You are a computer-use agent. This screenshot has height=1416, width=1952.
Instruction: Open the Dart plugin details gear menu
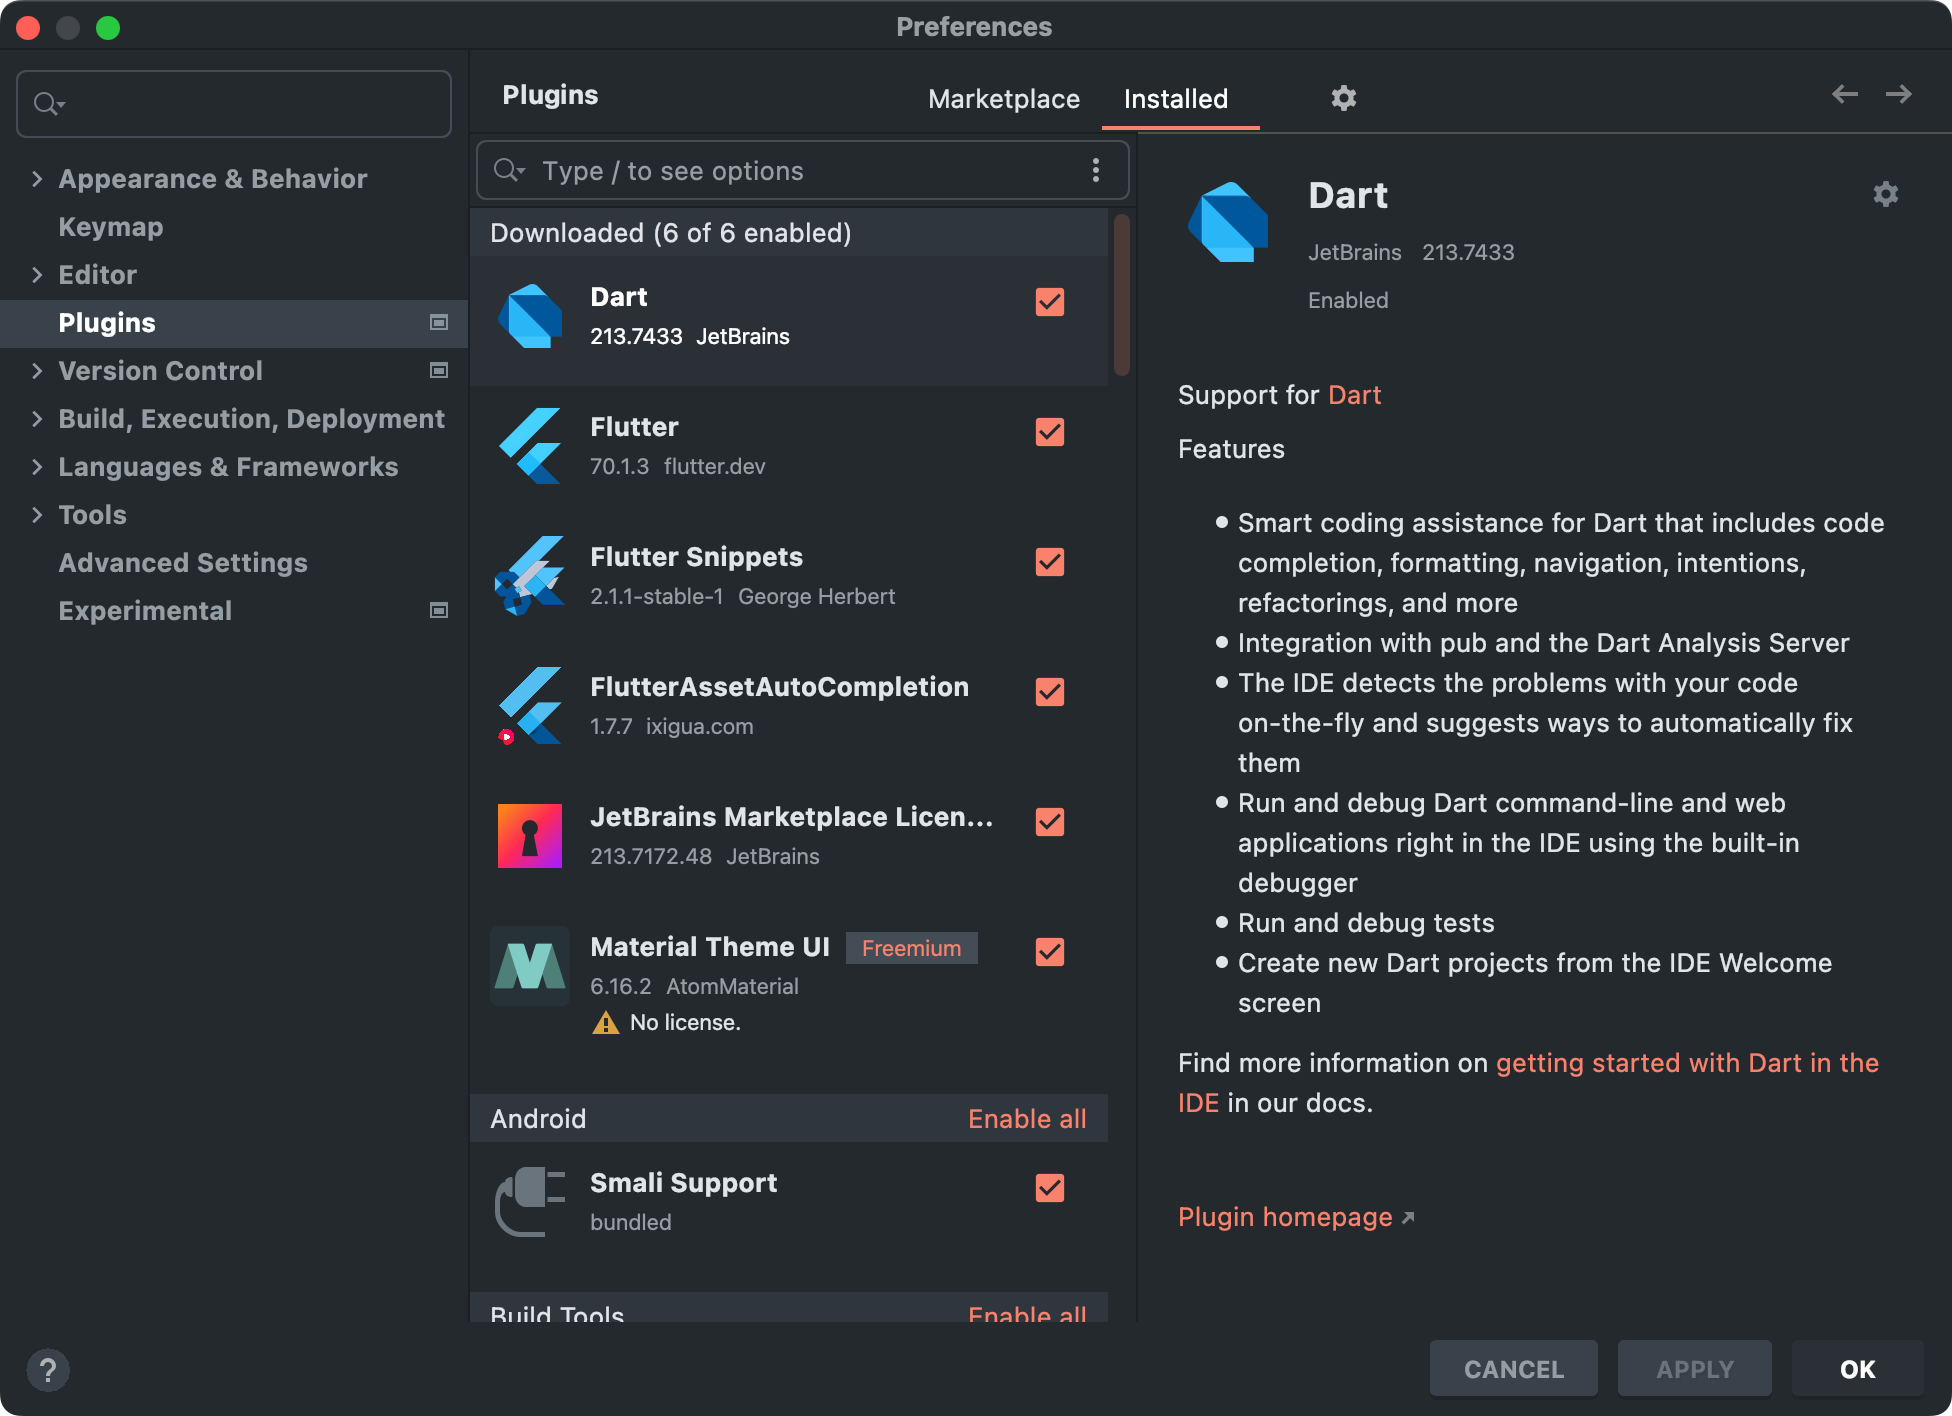(x=1885, y=194)
